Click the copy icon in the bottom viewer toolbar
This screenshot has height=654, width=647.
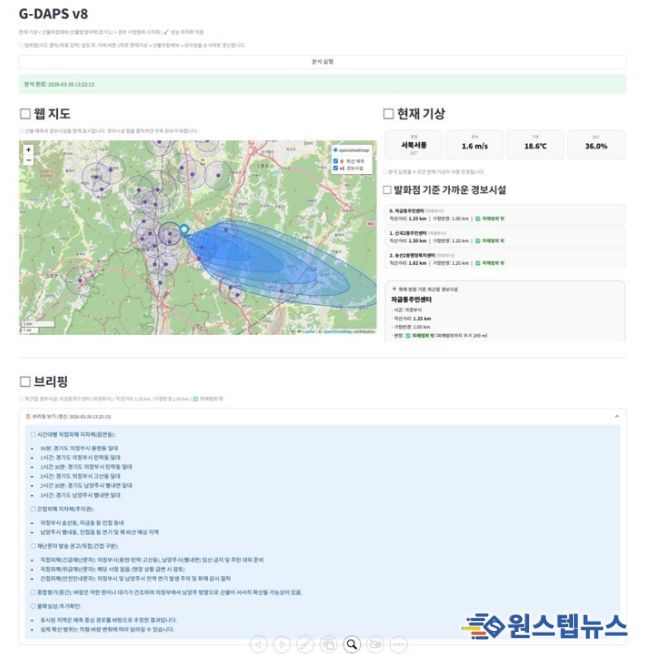(x=328, y=644)
